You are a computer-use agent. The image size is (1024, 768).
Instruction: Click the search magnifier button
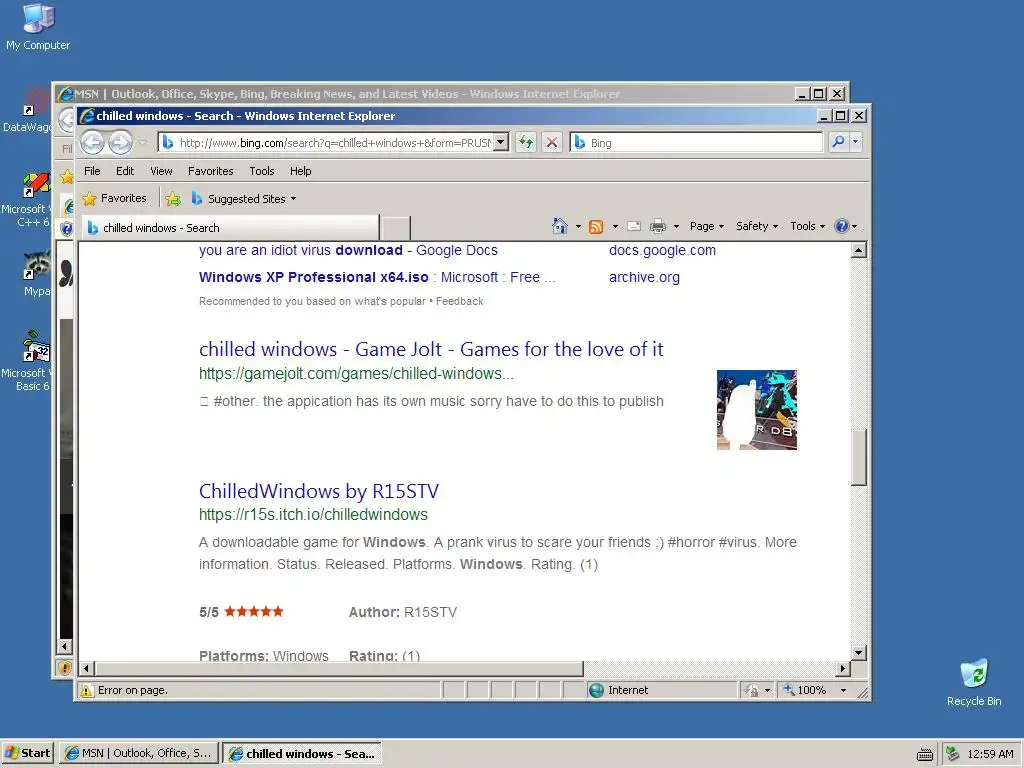[x=838, y=142]
